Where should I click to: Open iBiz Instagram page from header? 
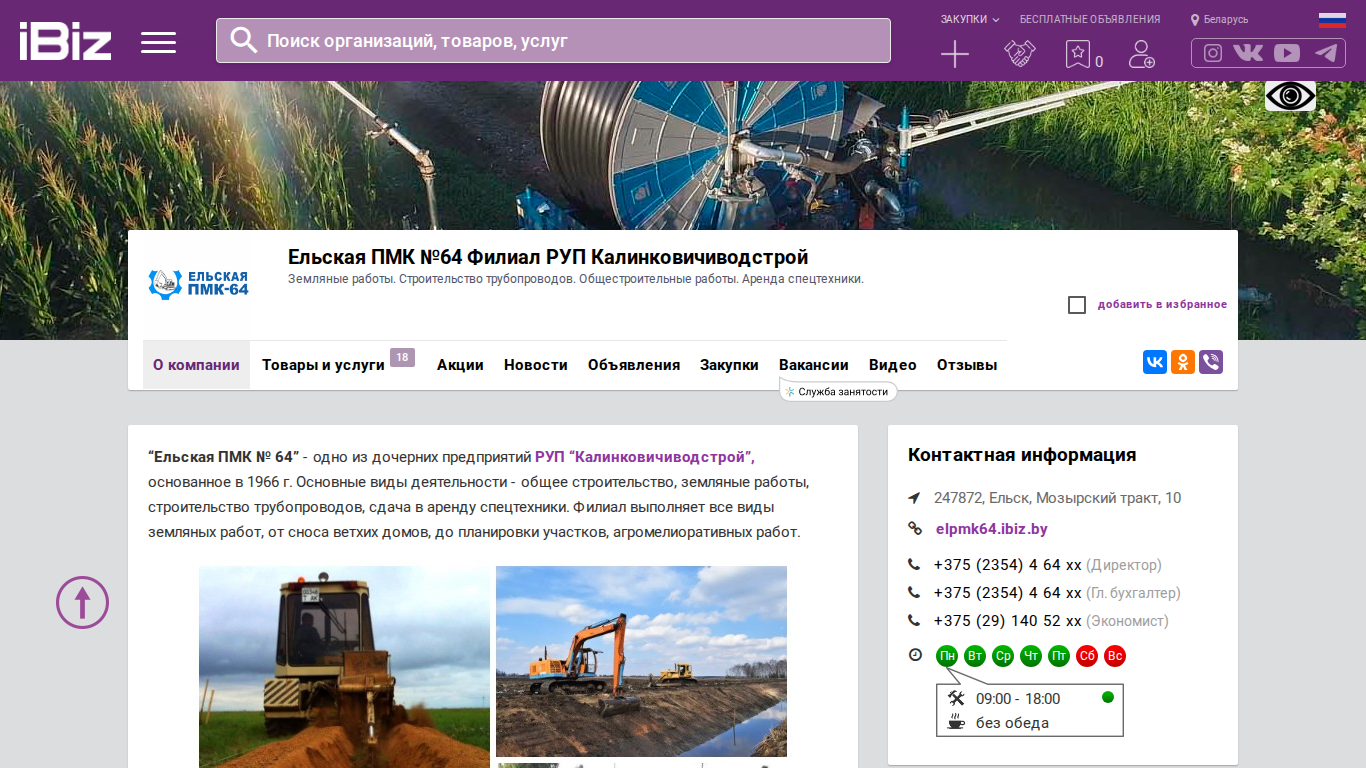point(1213,53)
